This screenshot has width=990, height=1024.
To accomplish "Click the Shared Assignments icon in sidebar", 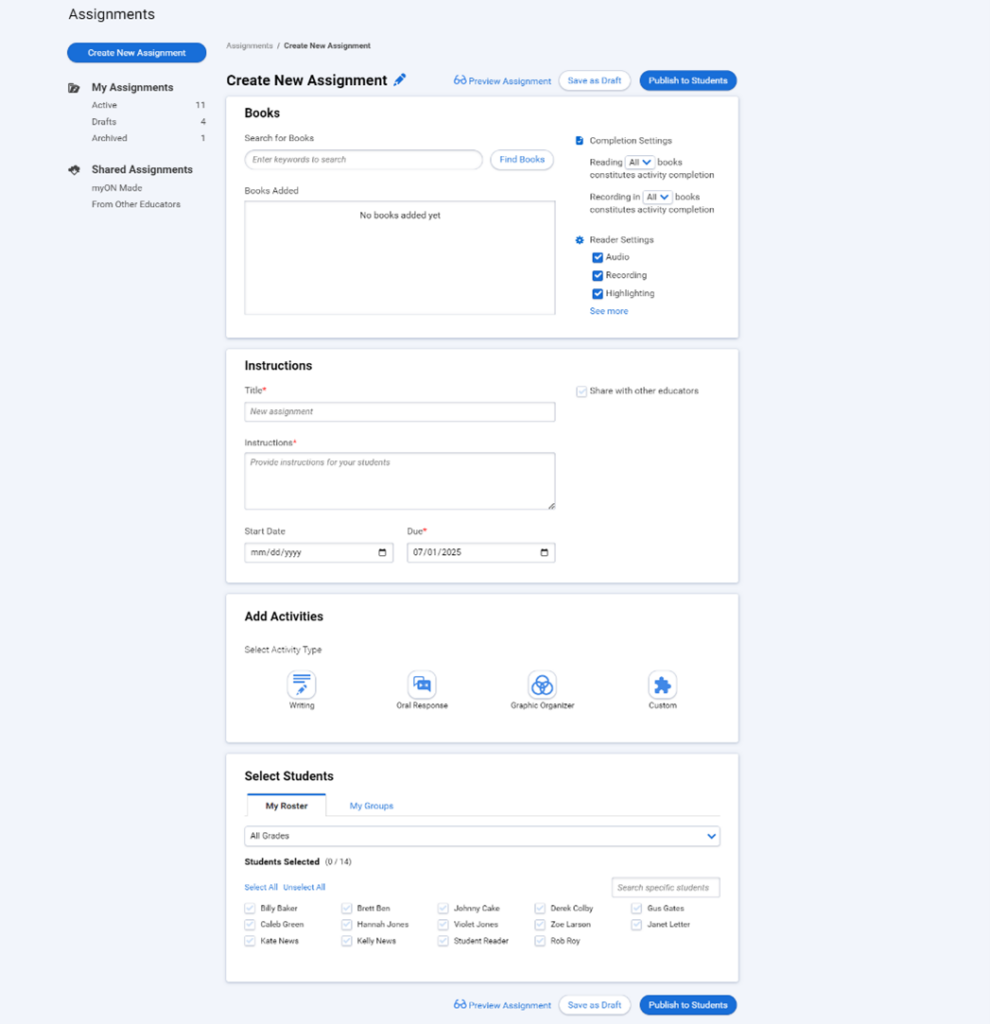I will pyautogui.click(x=74, y=170).
